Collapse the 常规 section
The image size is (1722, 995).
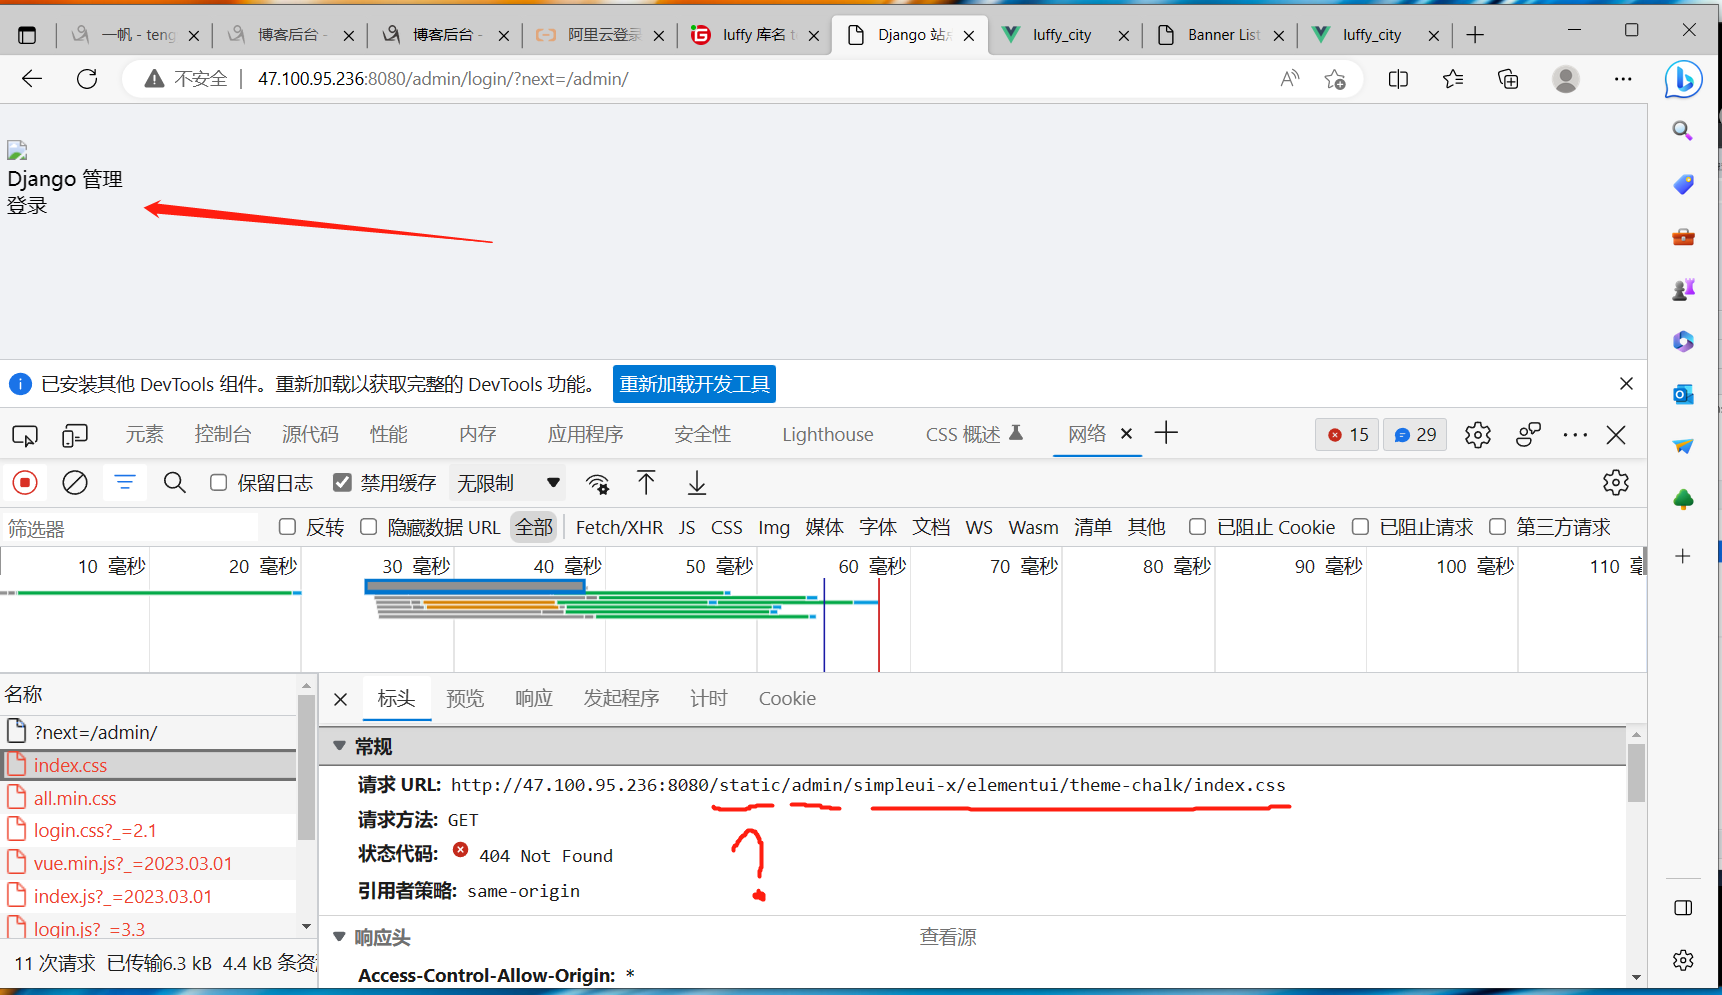point(340,746)
